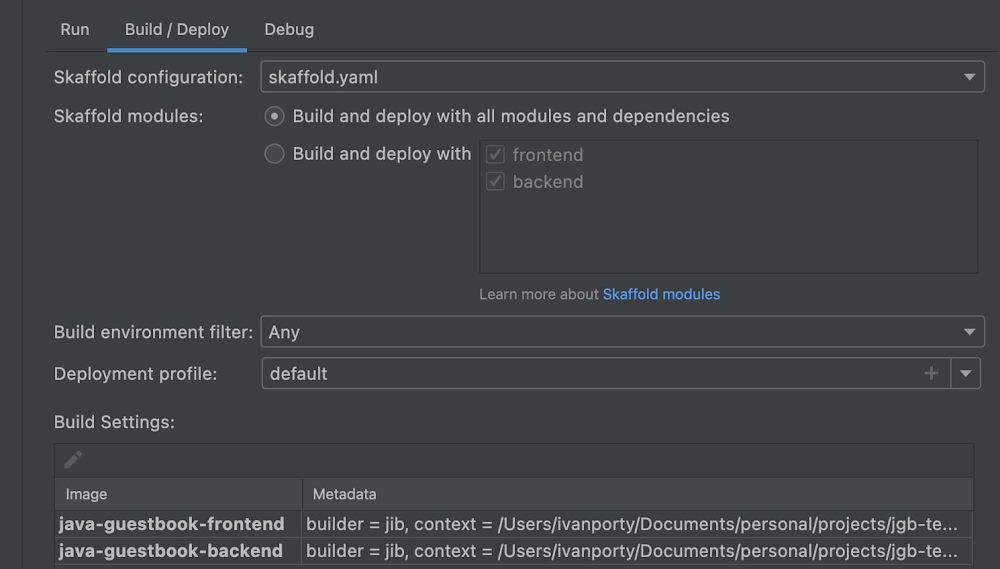Expand the Build environment filter dropdown

969,332
